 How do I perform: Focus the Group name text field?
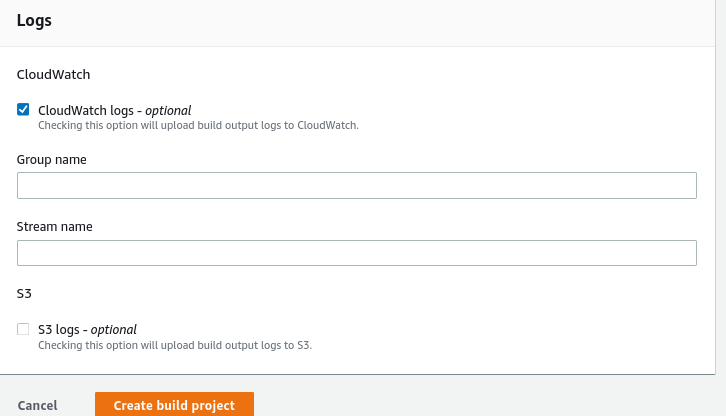point(357,186)
